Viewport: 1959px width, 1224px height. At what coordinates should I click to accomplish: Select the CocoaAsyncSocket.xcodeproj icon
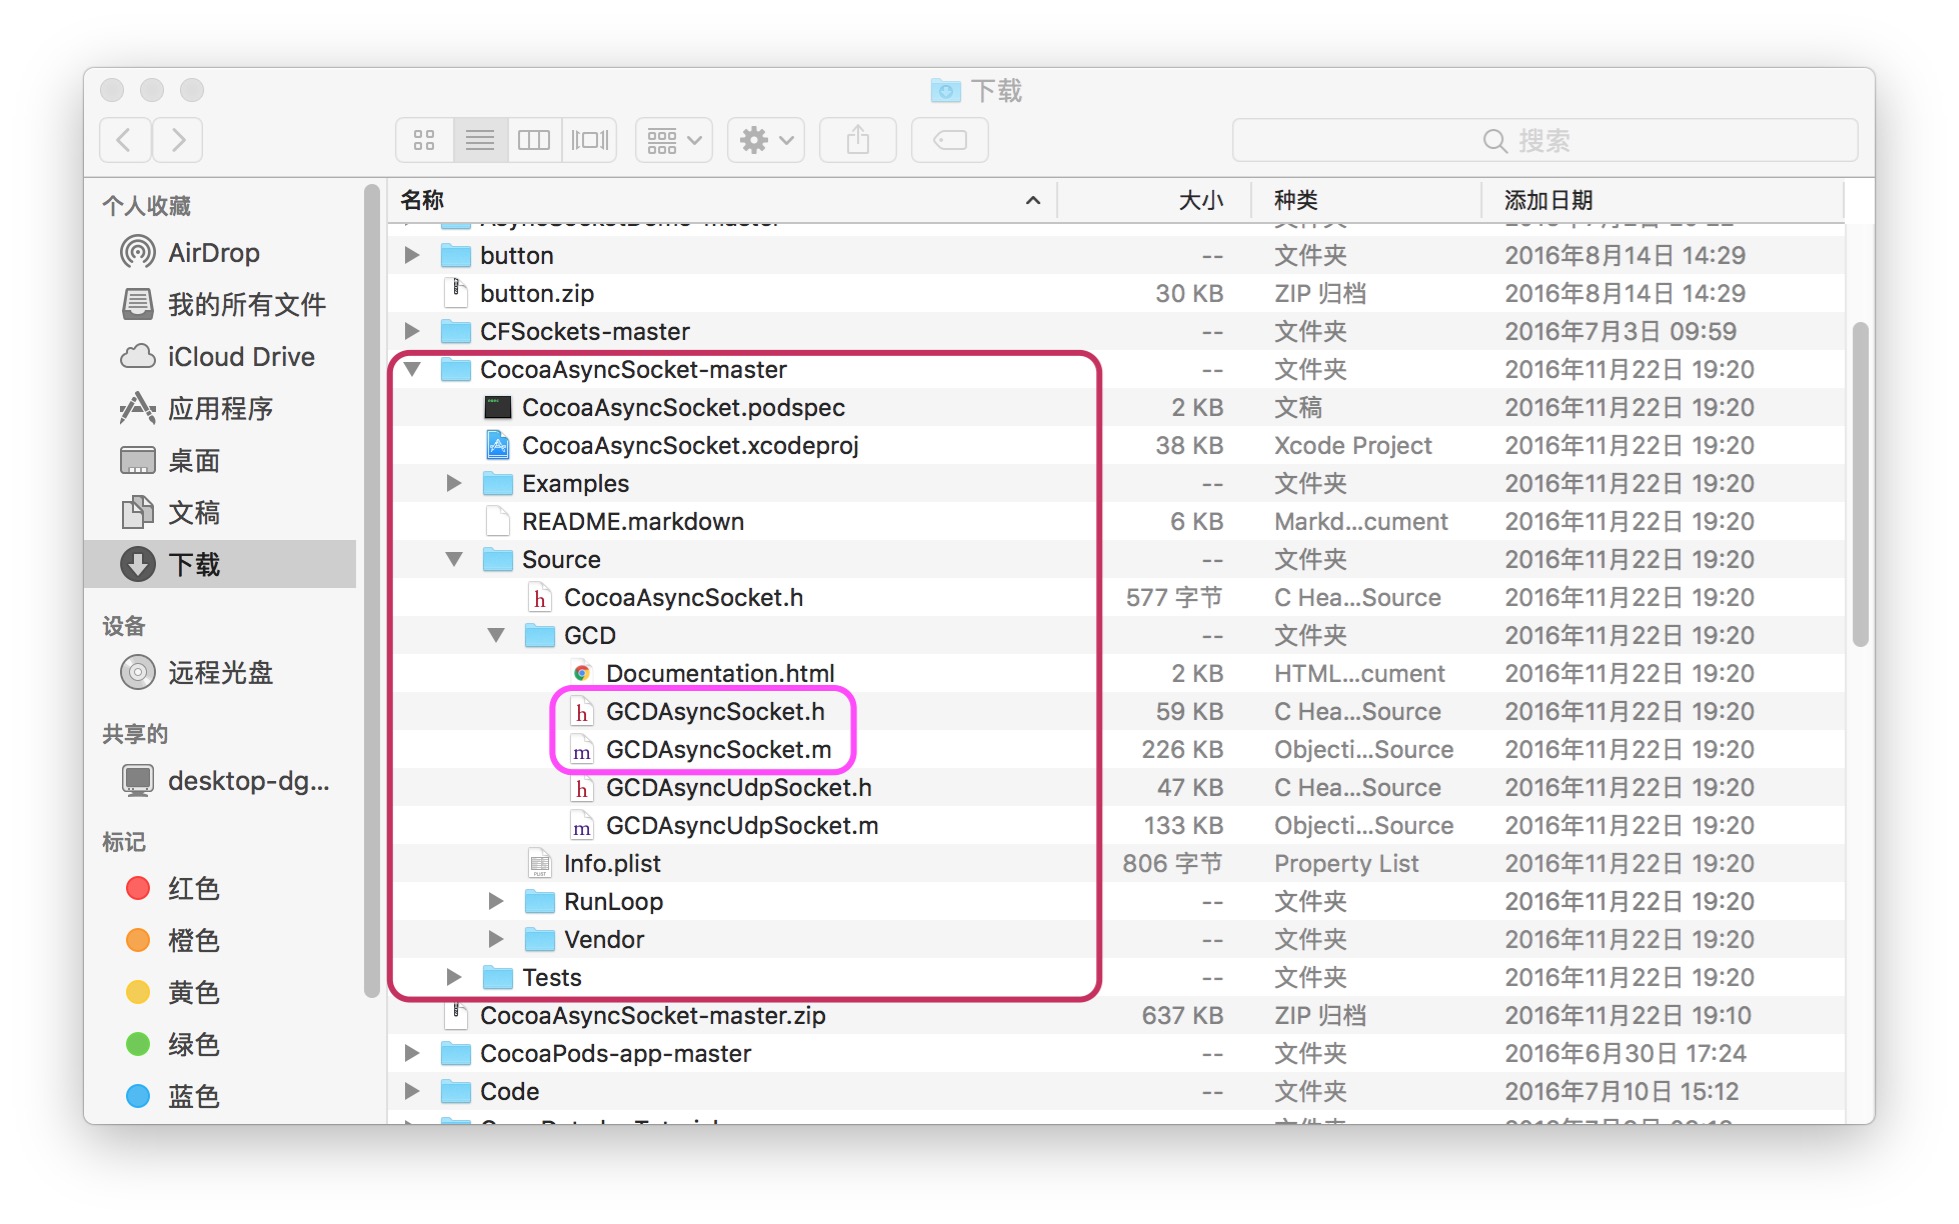pyautogui.click(x=497, y=445)
